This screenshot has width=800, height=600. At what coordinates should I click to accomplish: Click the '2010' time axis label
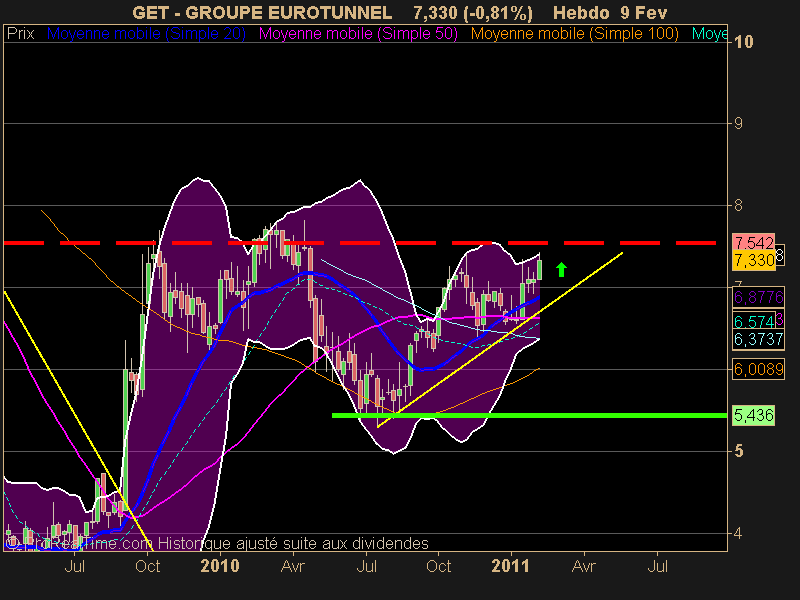click(220, 566)
